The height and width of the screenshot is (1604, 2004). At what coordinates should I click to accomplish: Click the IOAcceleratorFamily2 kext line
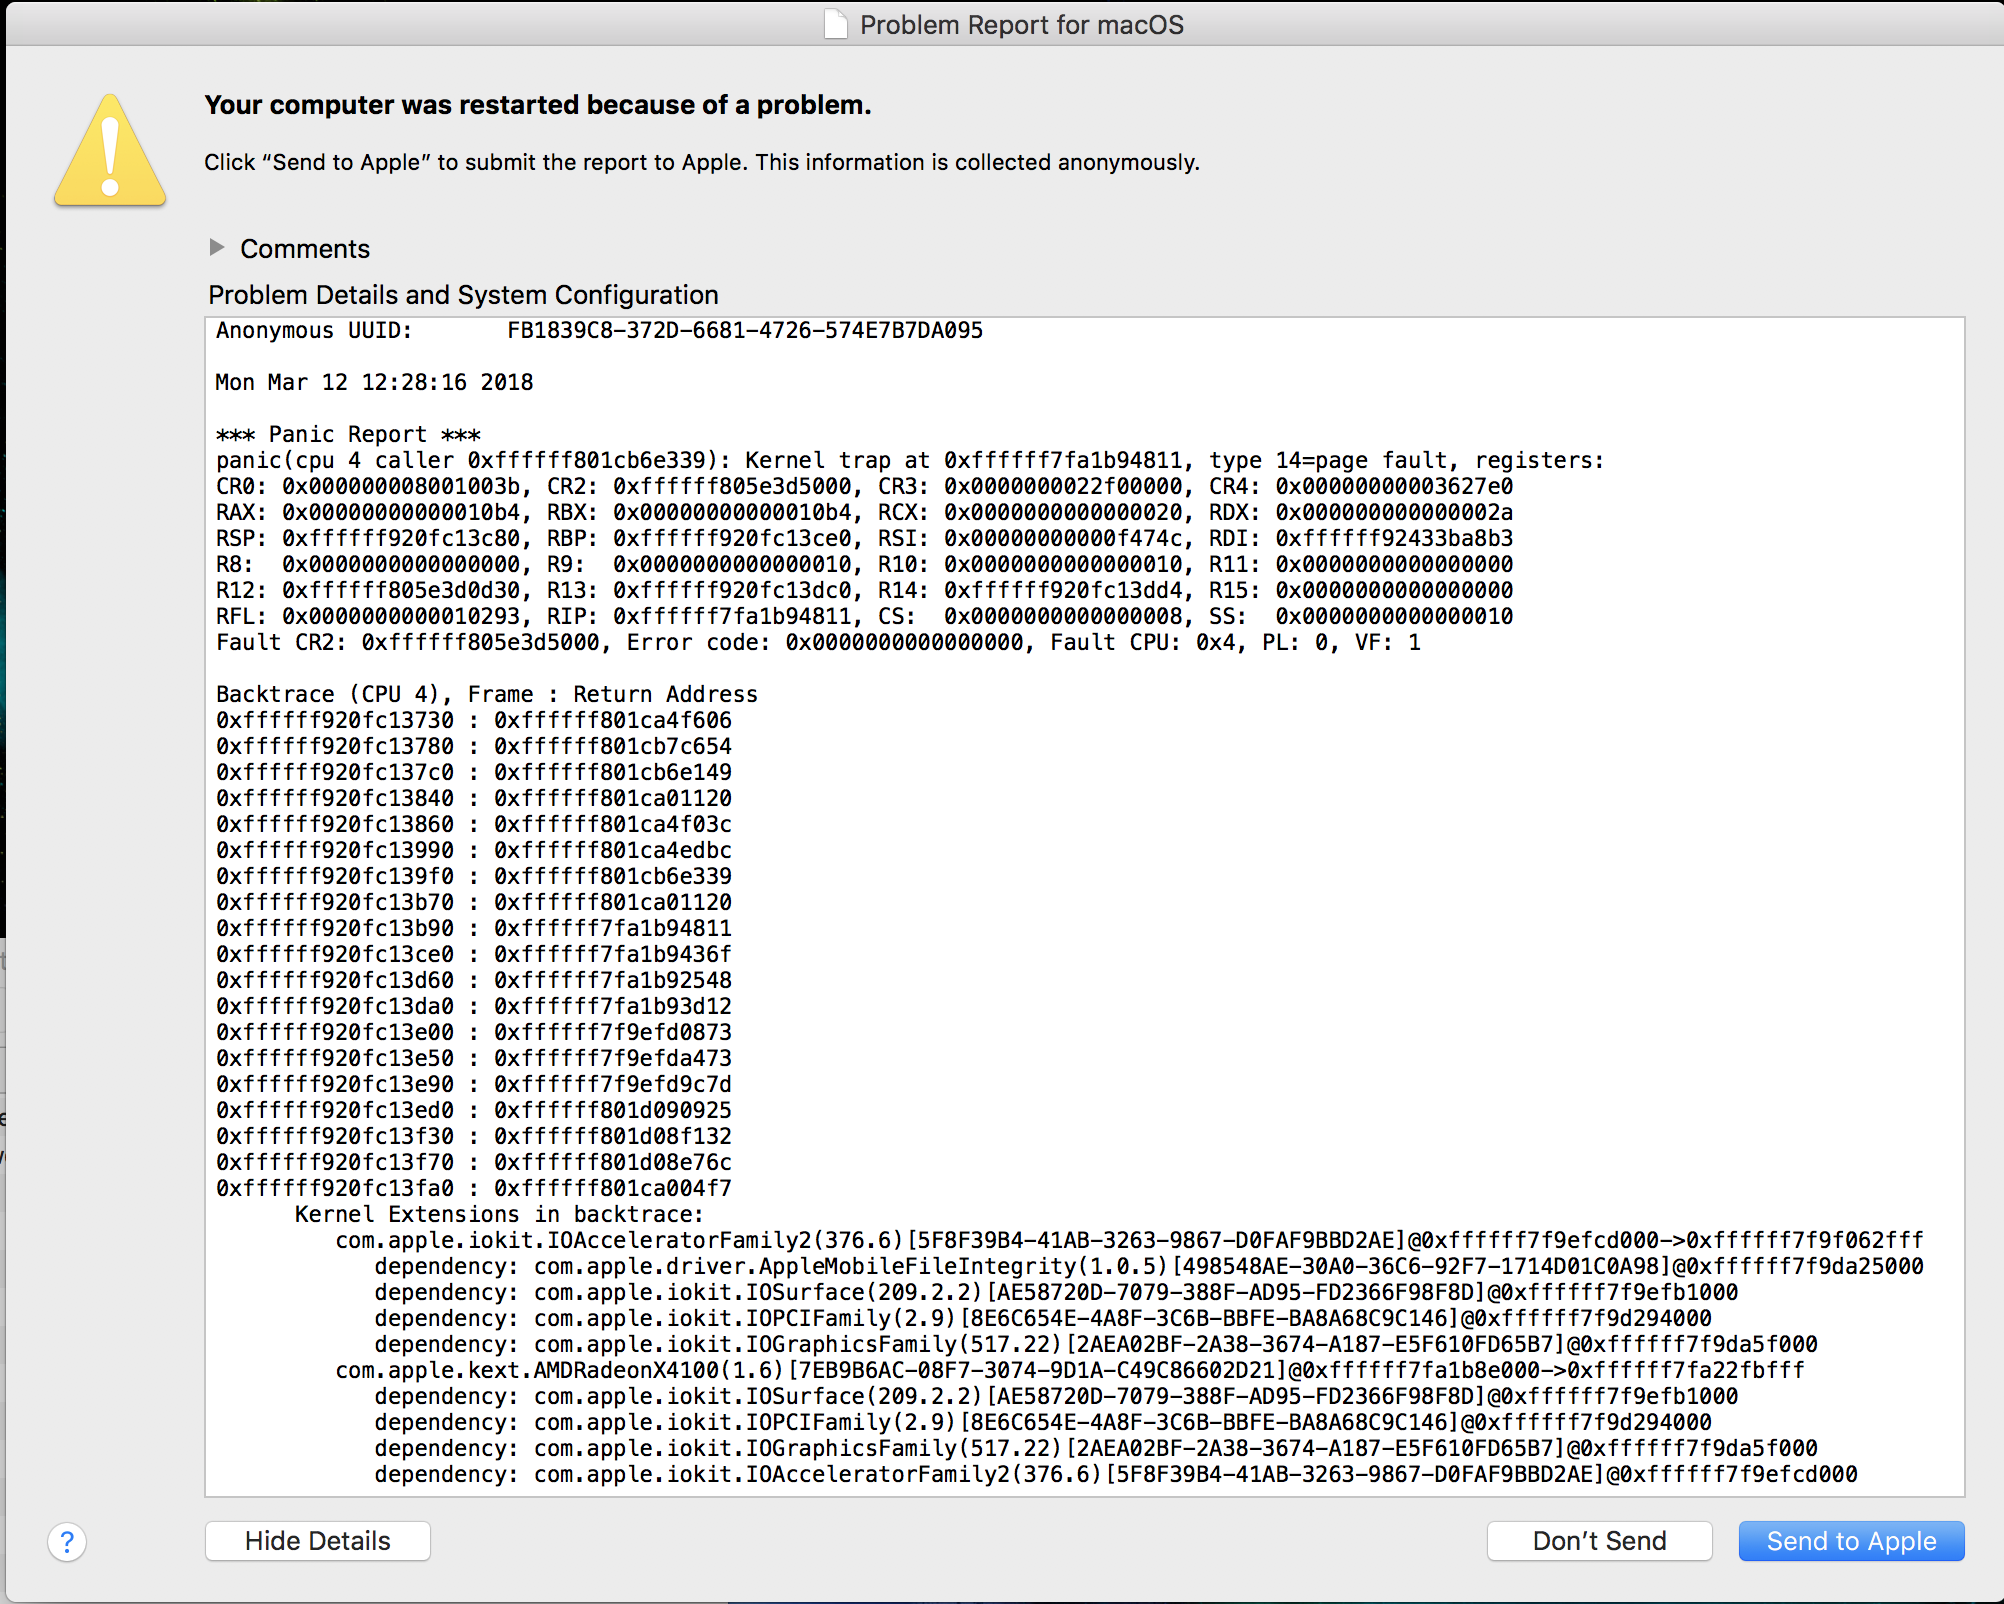[x=1128, y=1241]
